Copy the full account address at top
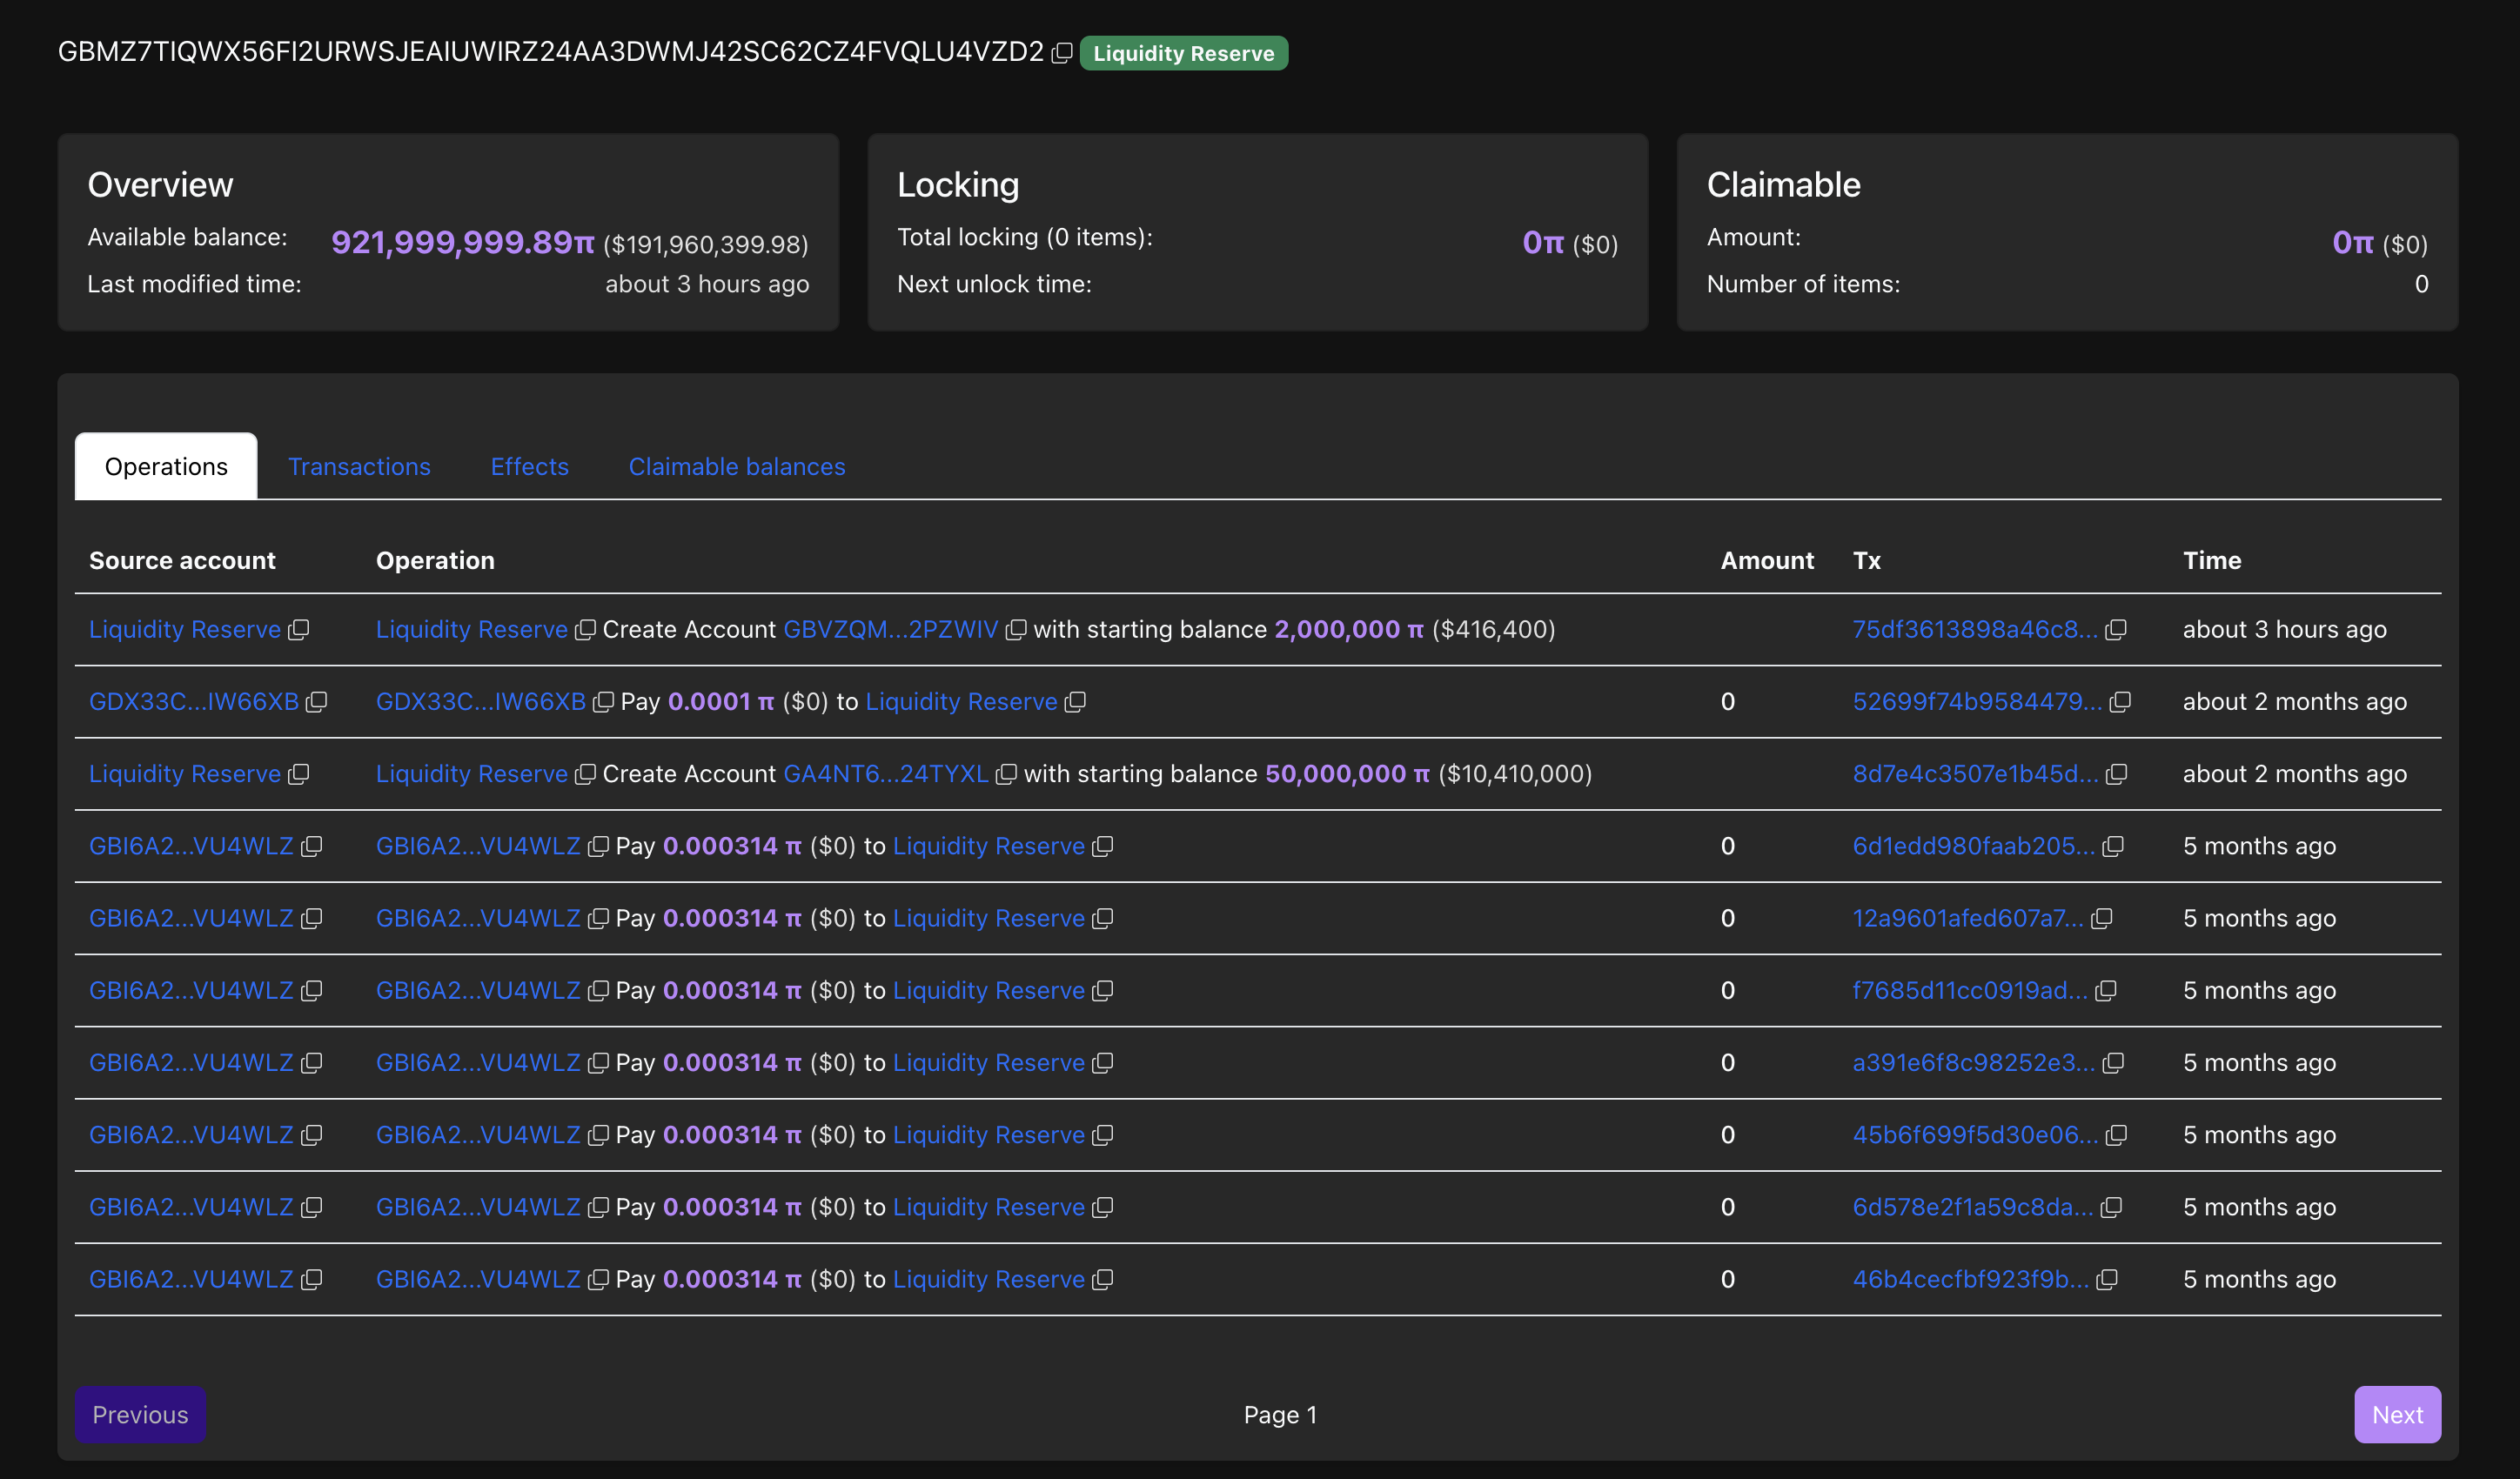This screenshot has height=1479, width=2520. click(1062, 53)
